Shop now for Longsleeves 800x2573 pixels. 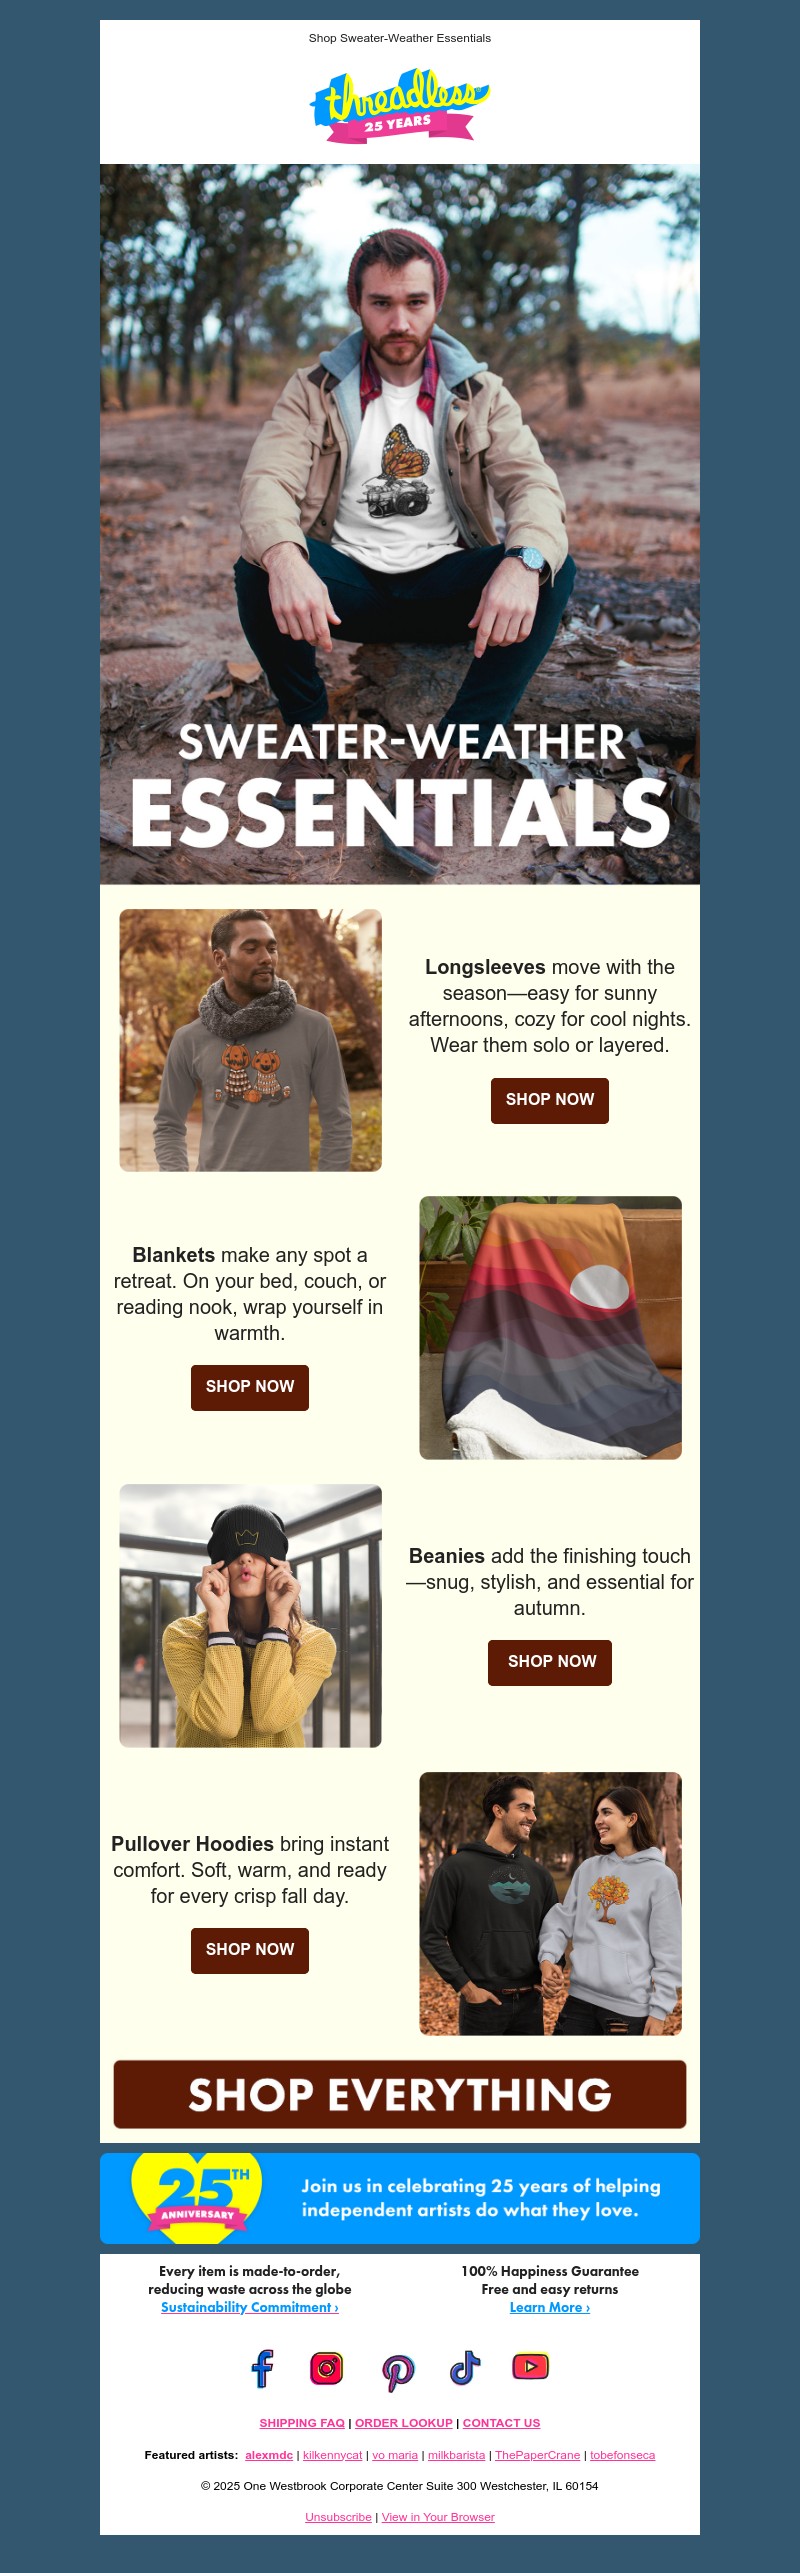(550, 1100)
